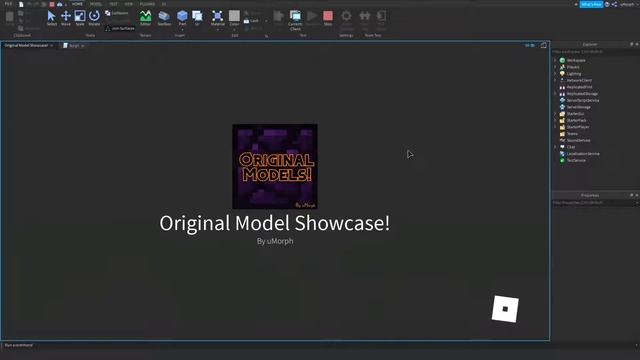Toggle the Join Surfaces option
The height and width of the screenshot is (360, 640).
120,29
